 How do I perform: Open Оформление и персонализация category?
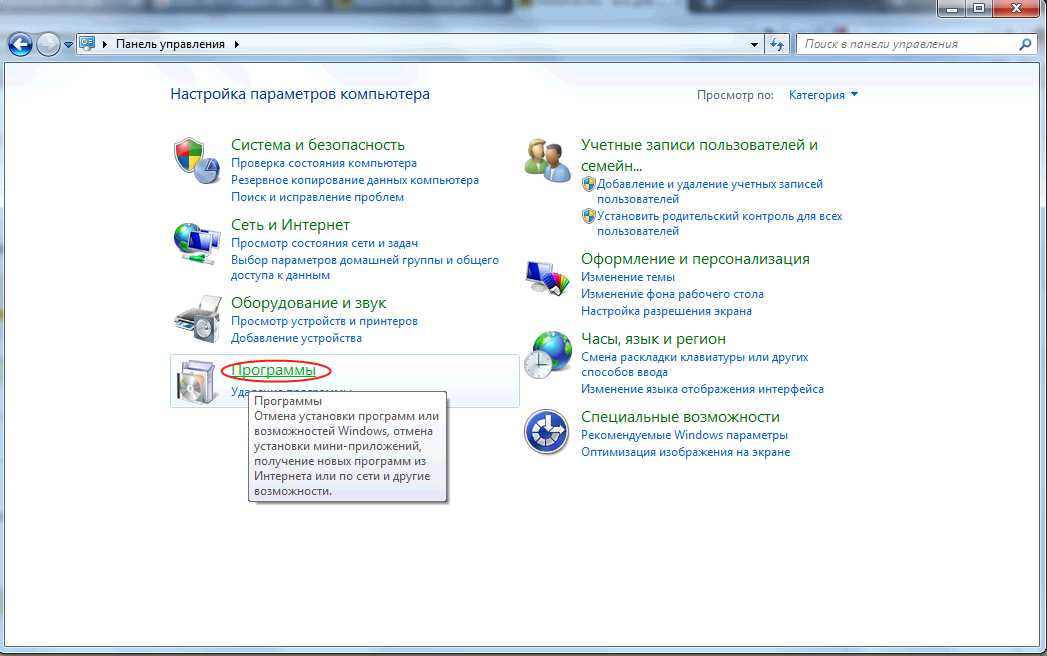[695, 259]
